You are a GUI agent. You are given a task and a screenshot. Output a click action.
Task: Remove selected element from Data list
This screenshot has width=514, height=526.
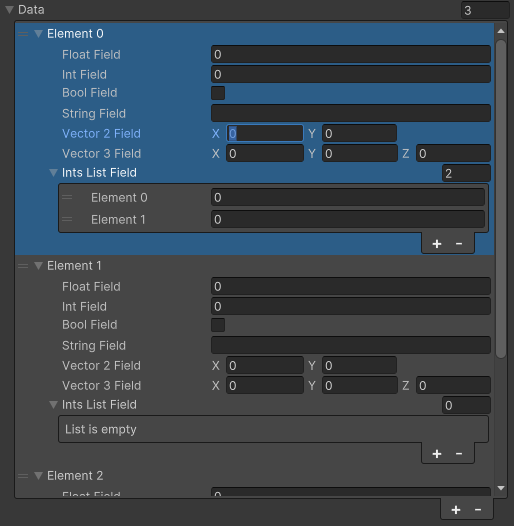pos(478,510)
